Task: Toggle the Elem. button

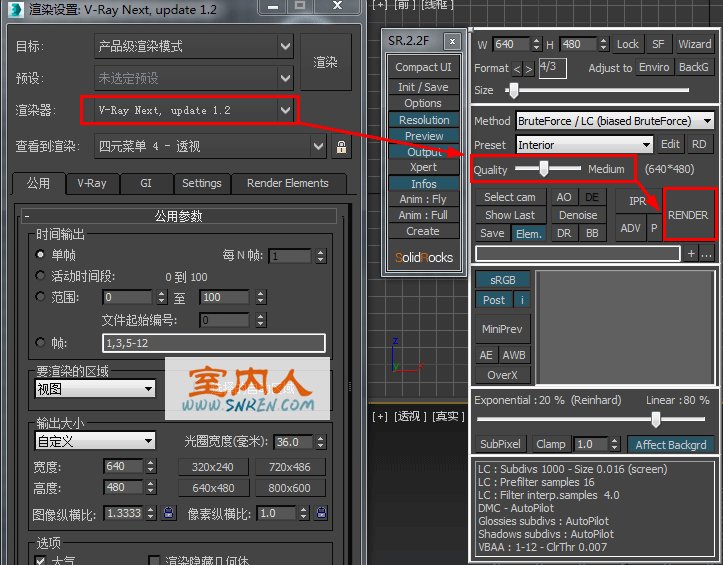Action: pos(528,234)
